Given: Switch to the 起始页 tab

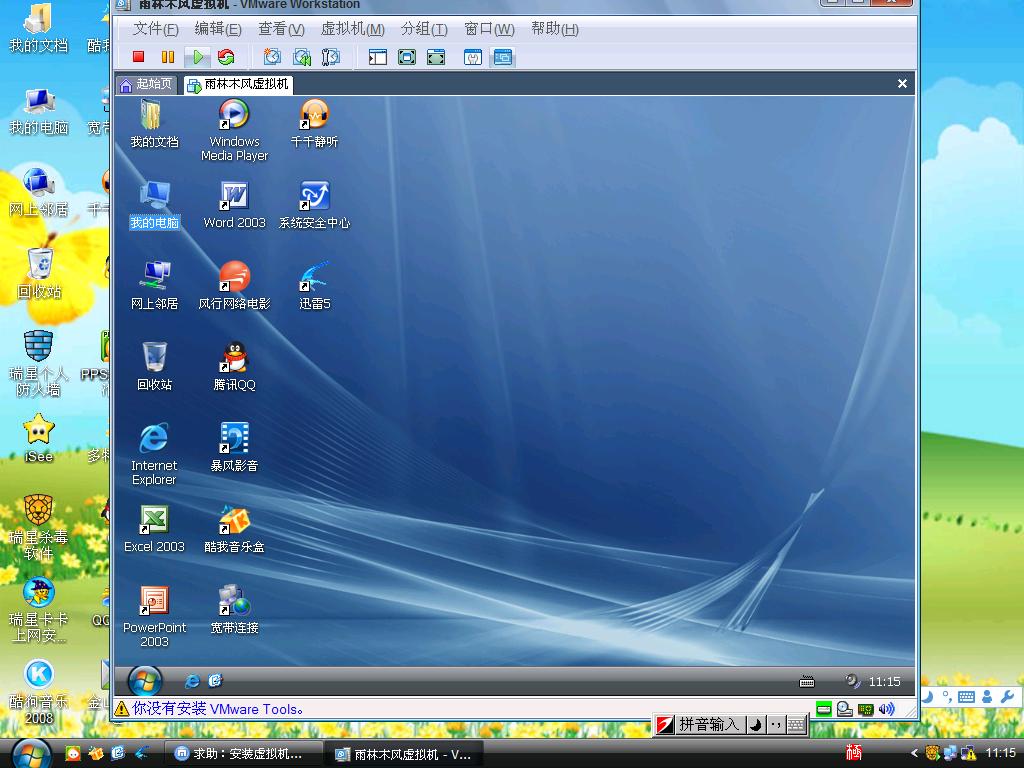Looking at the screenshot, I should point(146,84).
